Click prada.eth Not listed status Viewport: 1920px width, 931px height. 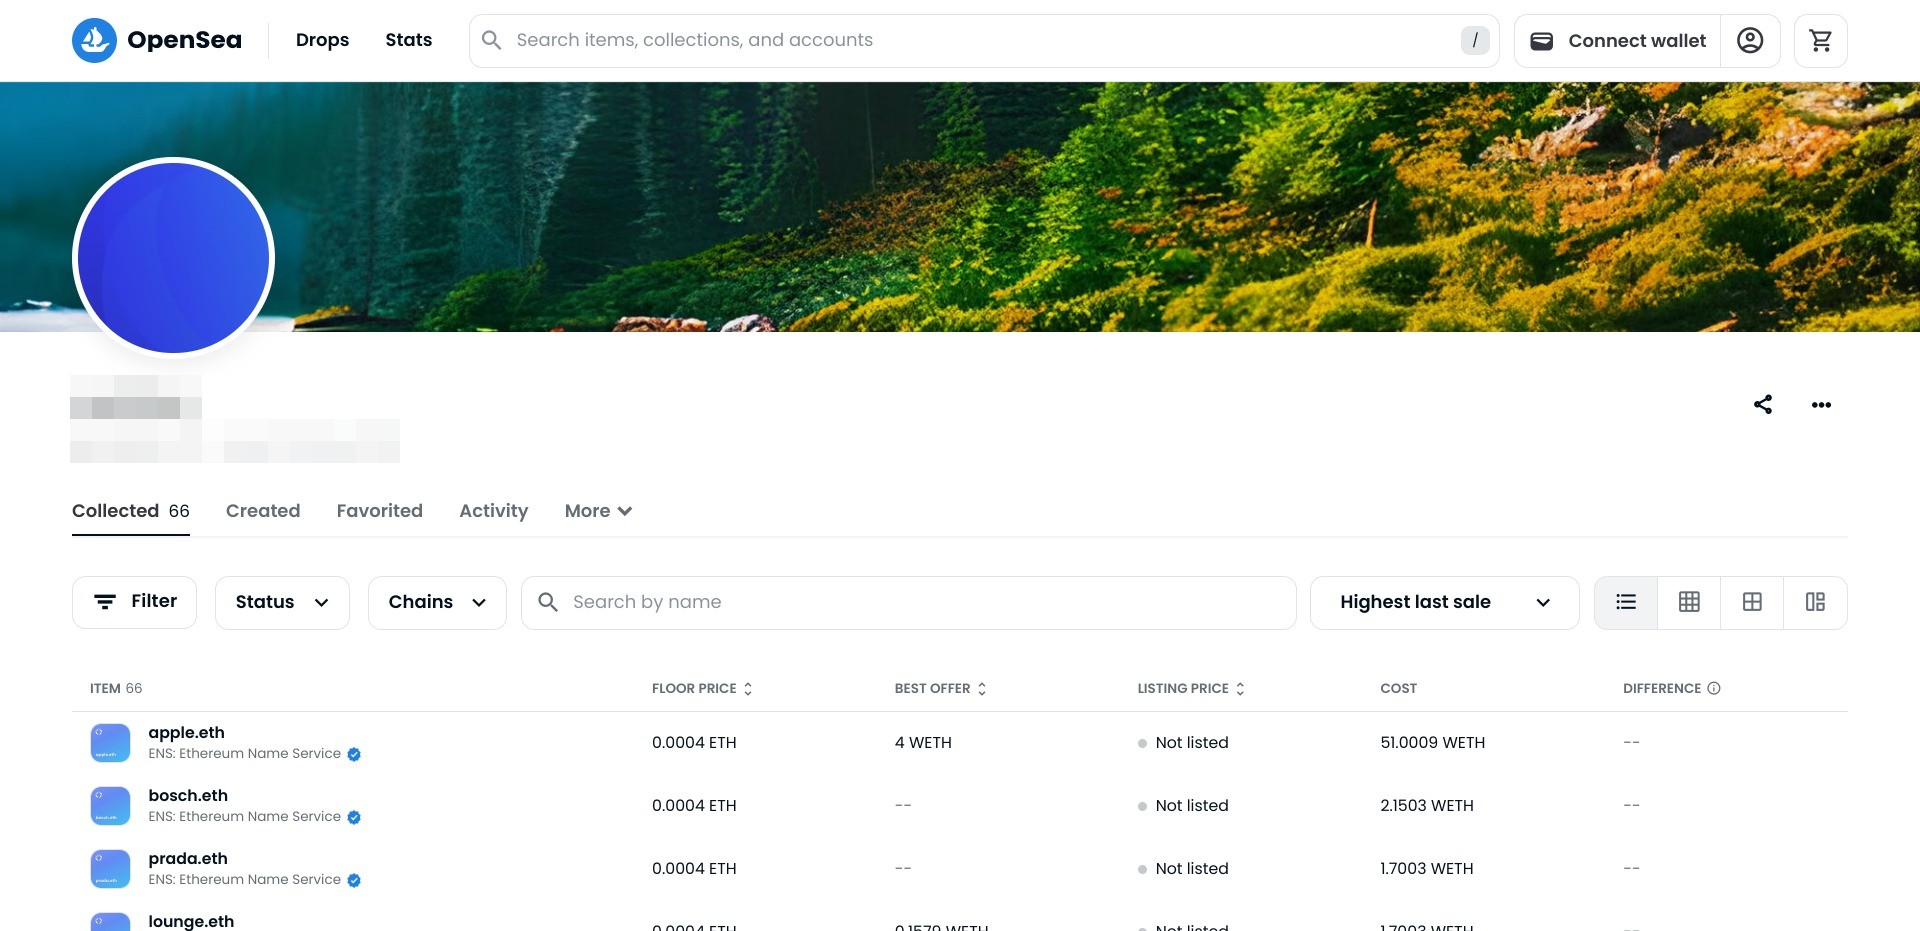(x=1183, y=869)
